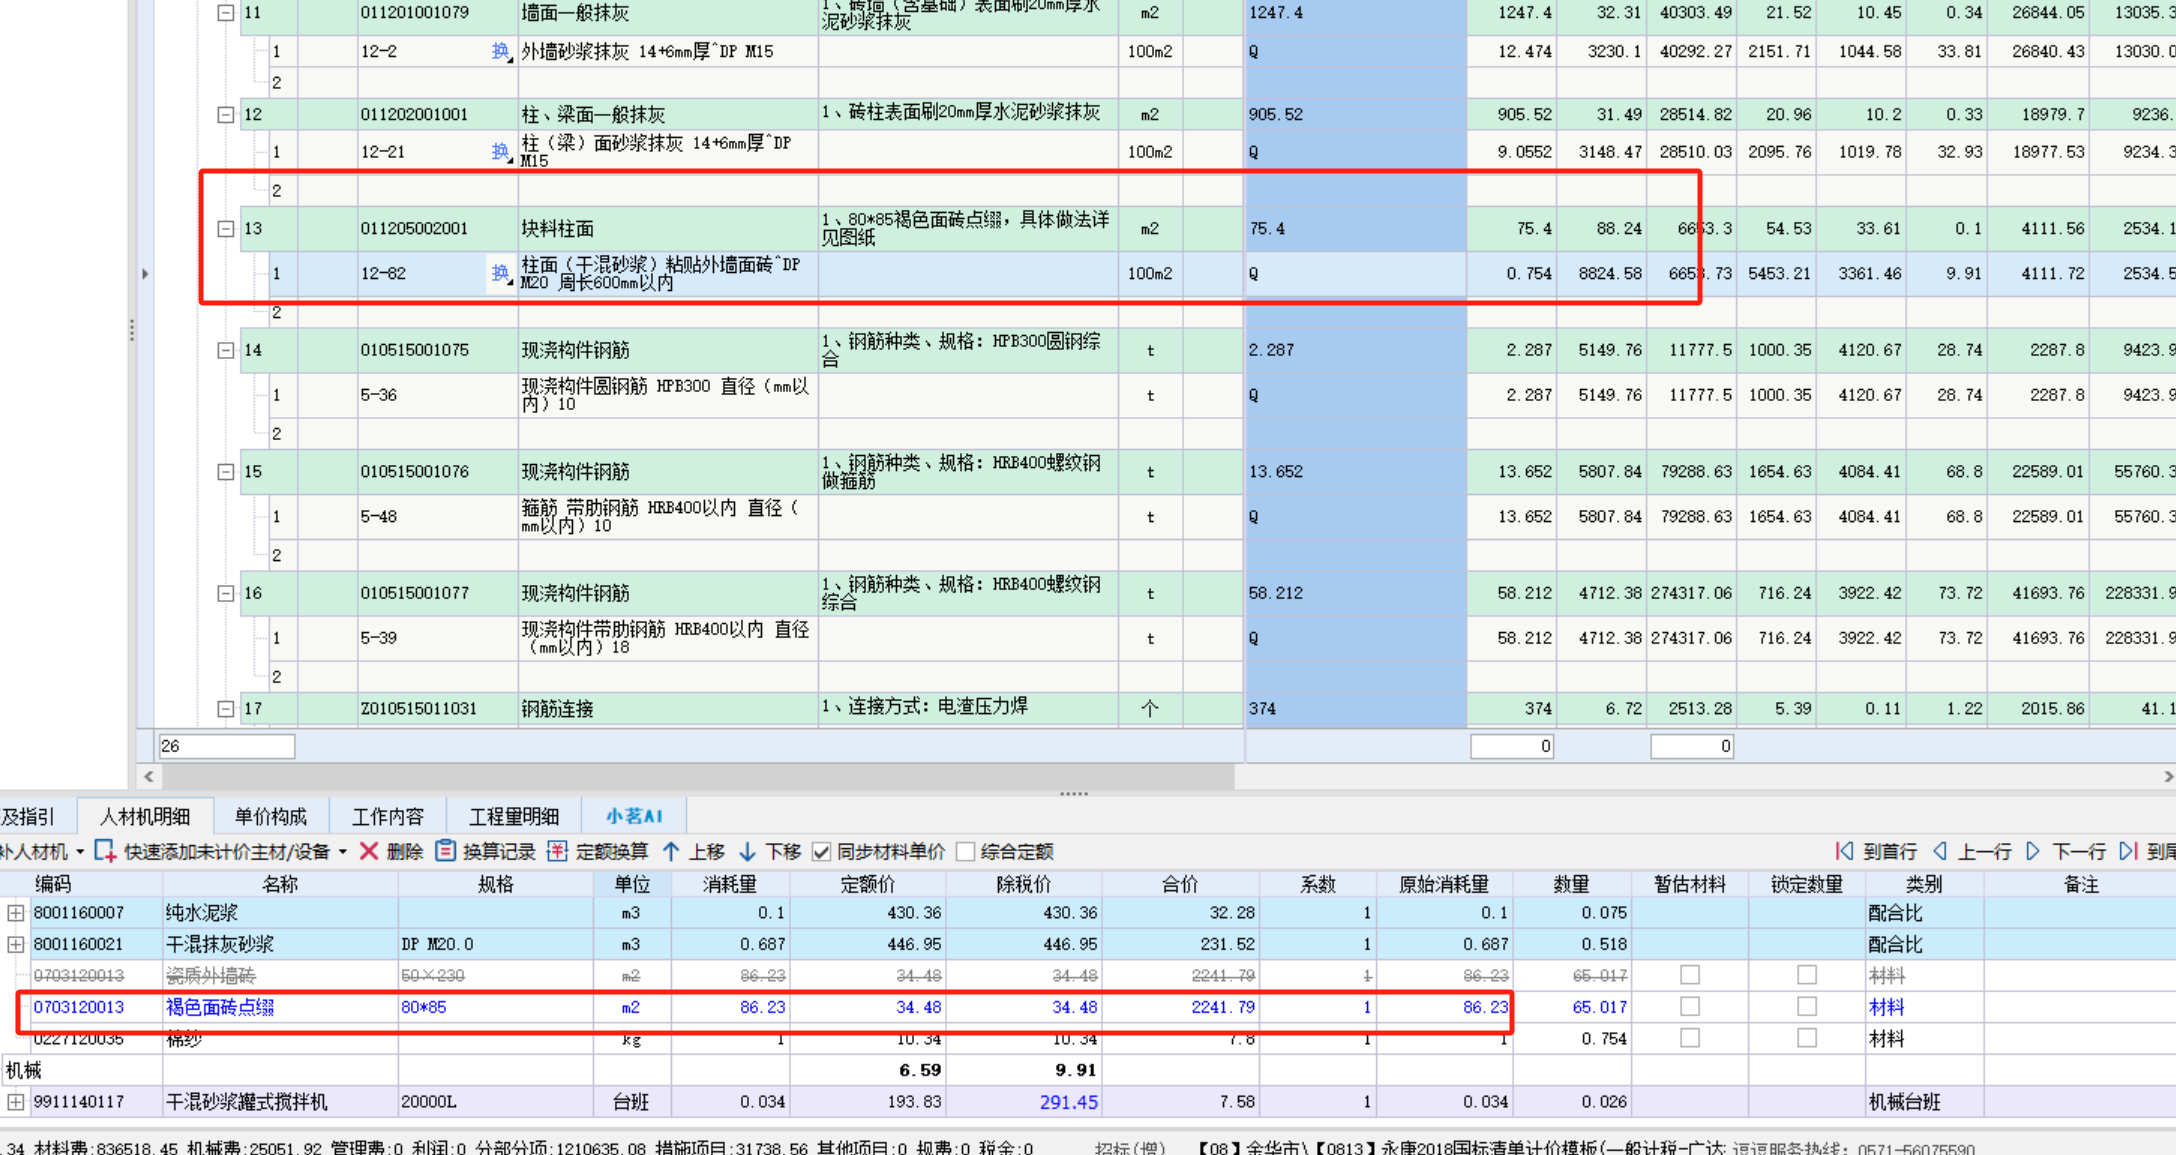The height and width of the screenshot is (1155, 2176).
Task: Click the horizontal scrollbar thumb
Action: pos(698,776)
